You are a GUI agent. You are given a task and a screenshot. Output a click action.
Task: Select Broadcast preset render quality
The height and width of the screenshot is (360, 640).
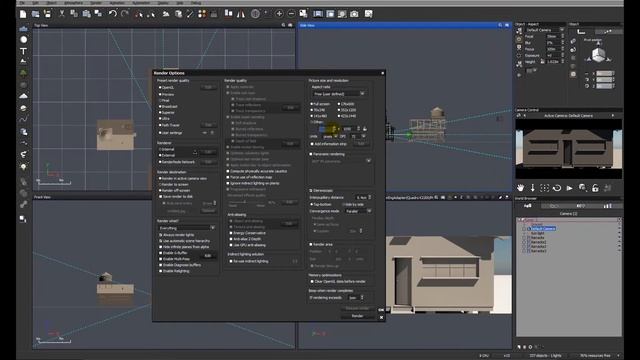point(168,107)
